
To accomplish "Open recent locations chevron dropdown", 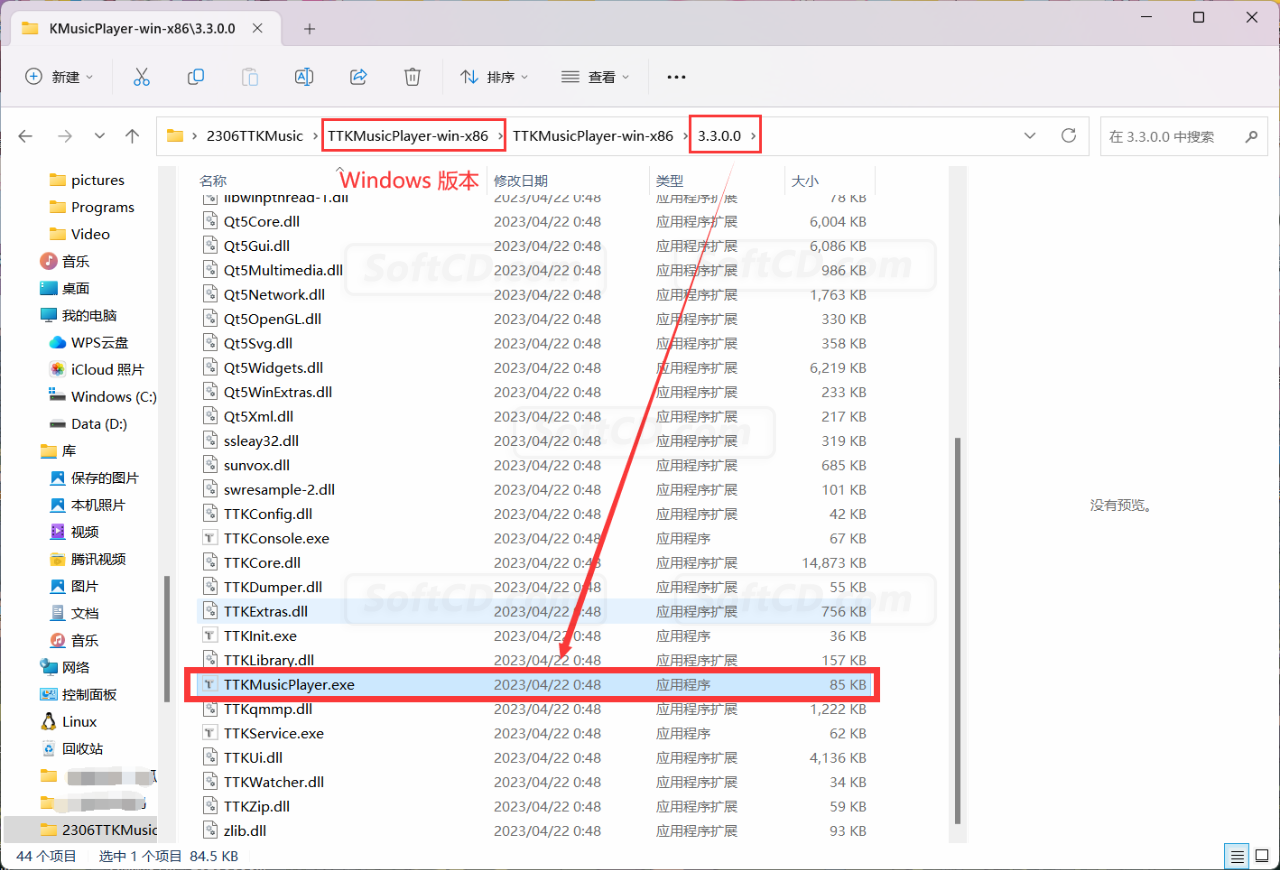I will pos(99,136).
